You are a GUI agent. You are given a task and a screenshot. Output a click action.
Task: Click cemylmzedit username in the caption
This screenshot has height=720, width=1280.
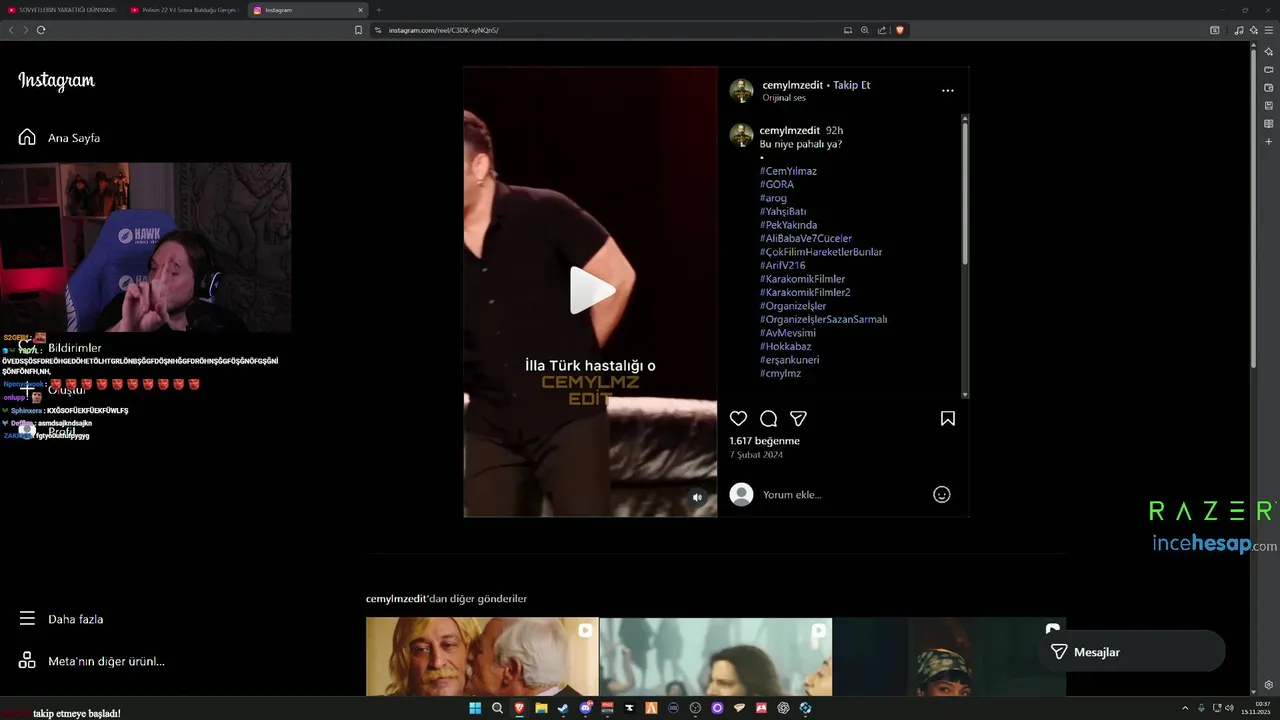point(789,130)
